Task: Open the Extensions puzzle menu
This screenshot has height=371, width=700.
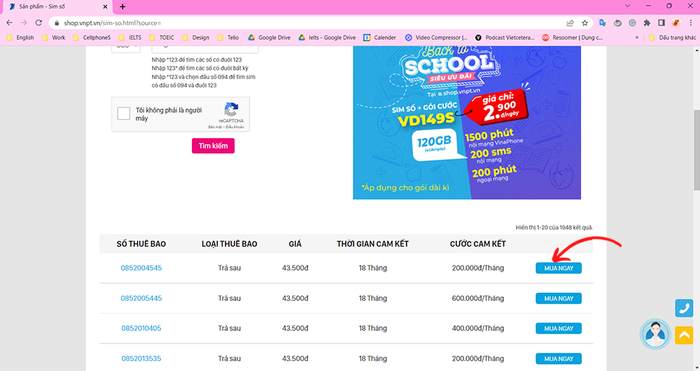Action: [x=647, y=23]
